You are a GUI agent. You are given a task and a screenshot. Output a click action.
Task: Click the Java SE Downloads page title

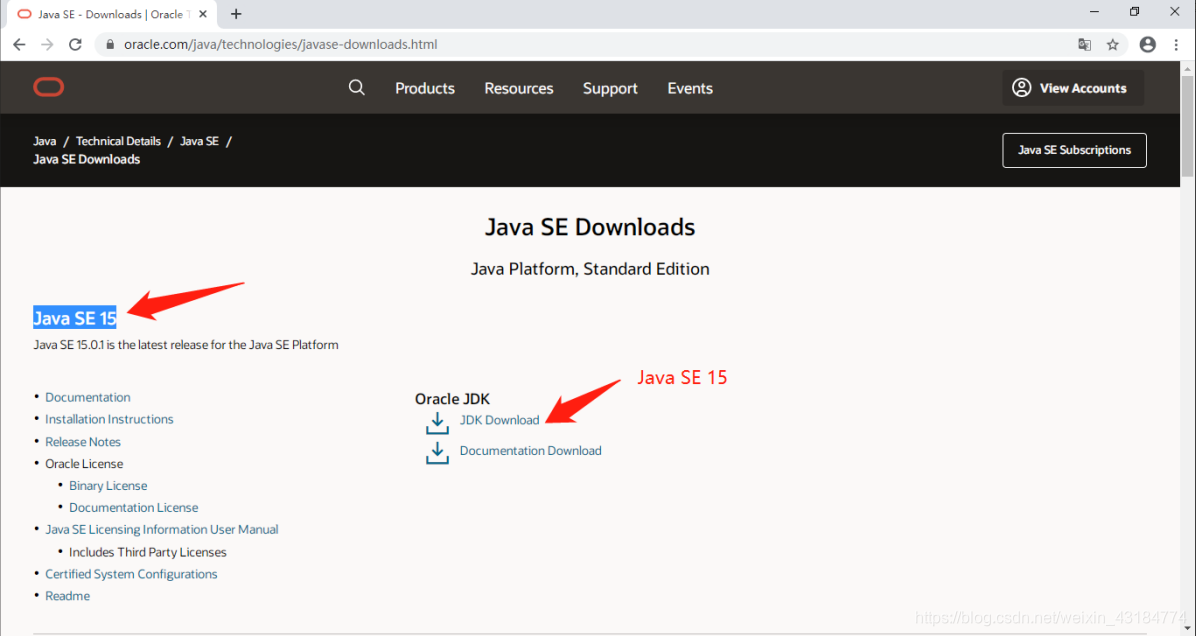pyautogui.click(x=590, y=227)
